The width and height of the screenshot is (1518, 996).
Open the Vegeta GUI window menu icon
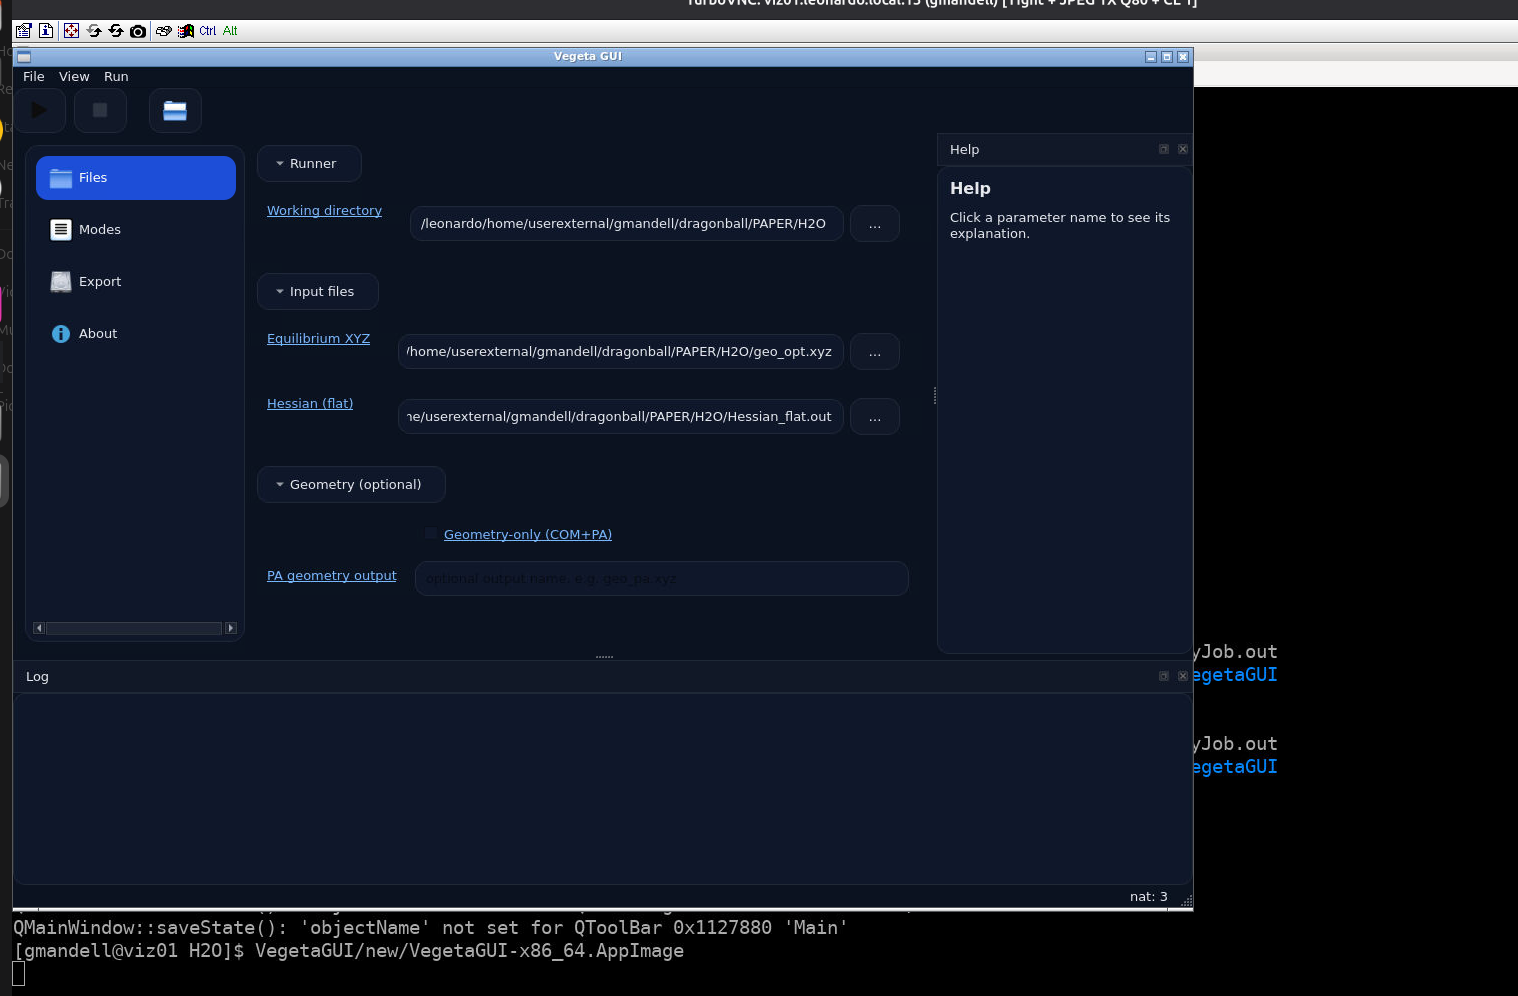[x=24, y=57]
